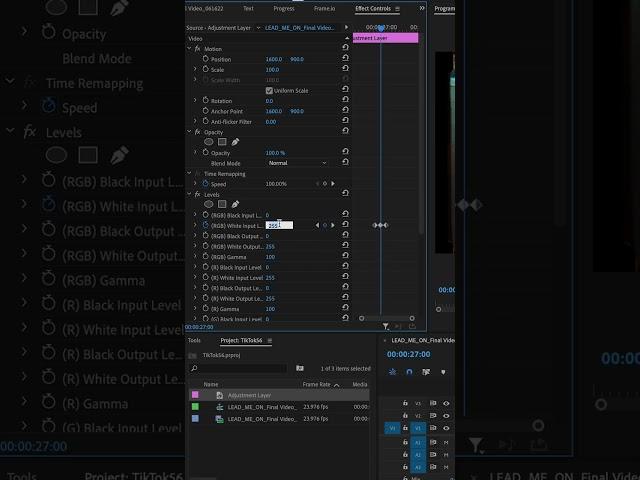640x480 pixels.
Task: Reset the Position parameter
Action: [345, 58]
